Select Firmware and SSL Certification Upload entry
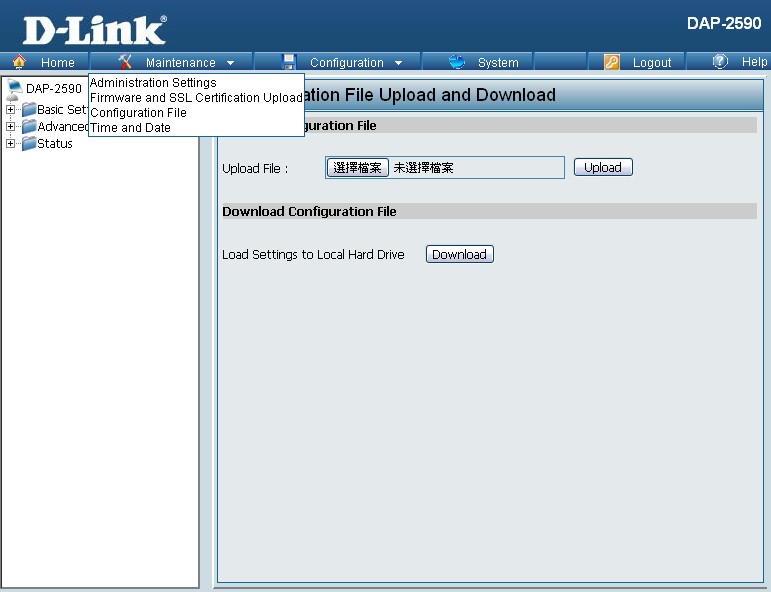771x592 pixels. click(196, 97)
